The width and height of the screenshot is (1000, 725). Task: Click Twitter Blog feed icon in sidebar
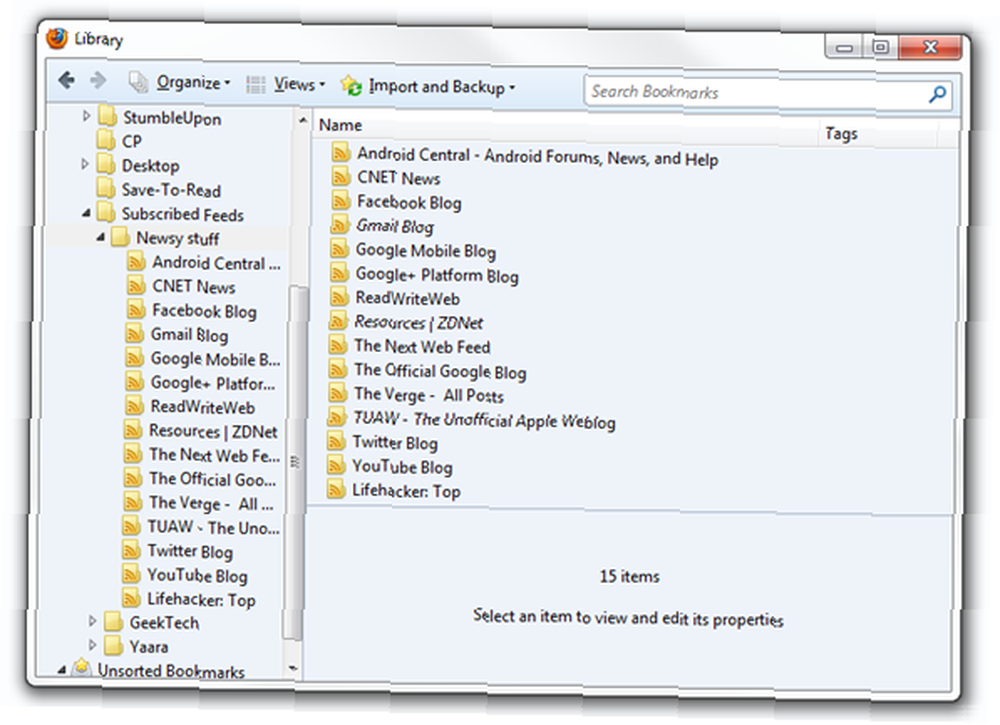coord(131,550)
